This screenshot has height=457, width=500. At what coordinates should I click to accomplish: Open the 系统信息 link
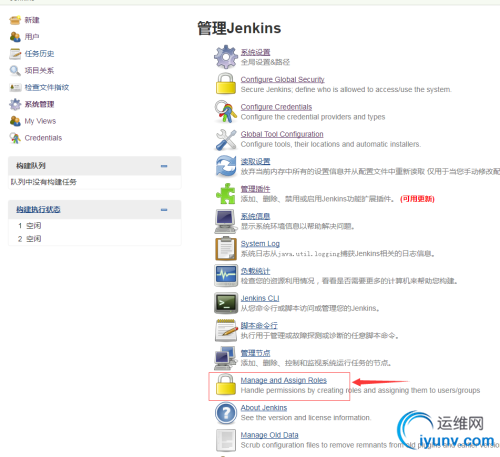coord(255,216)
